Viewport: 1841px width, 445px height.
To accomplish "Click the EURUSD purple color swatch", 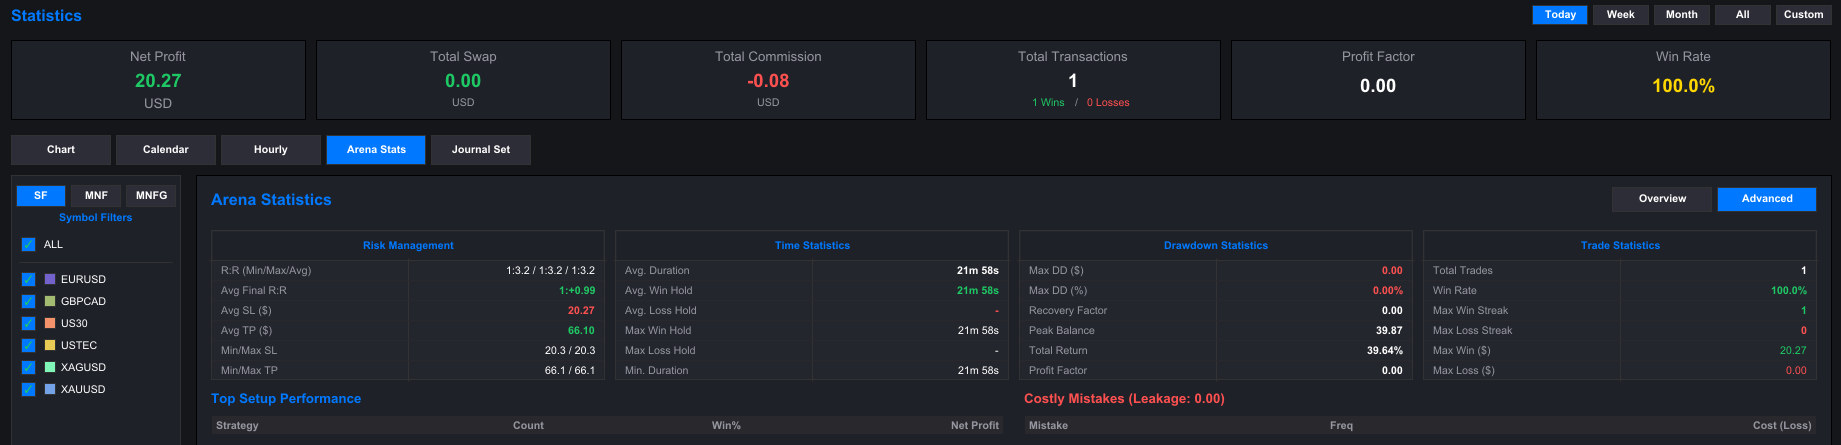I will coord(50,279).
